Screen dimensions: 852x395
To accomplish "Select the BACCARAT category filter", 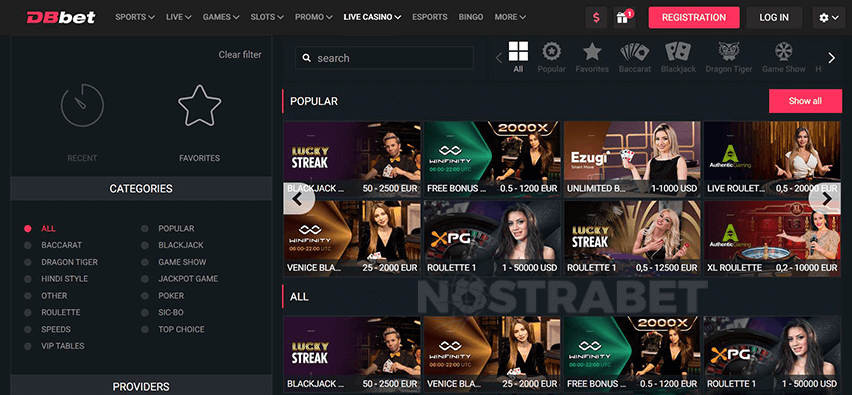I will [61, 246].
